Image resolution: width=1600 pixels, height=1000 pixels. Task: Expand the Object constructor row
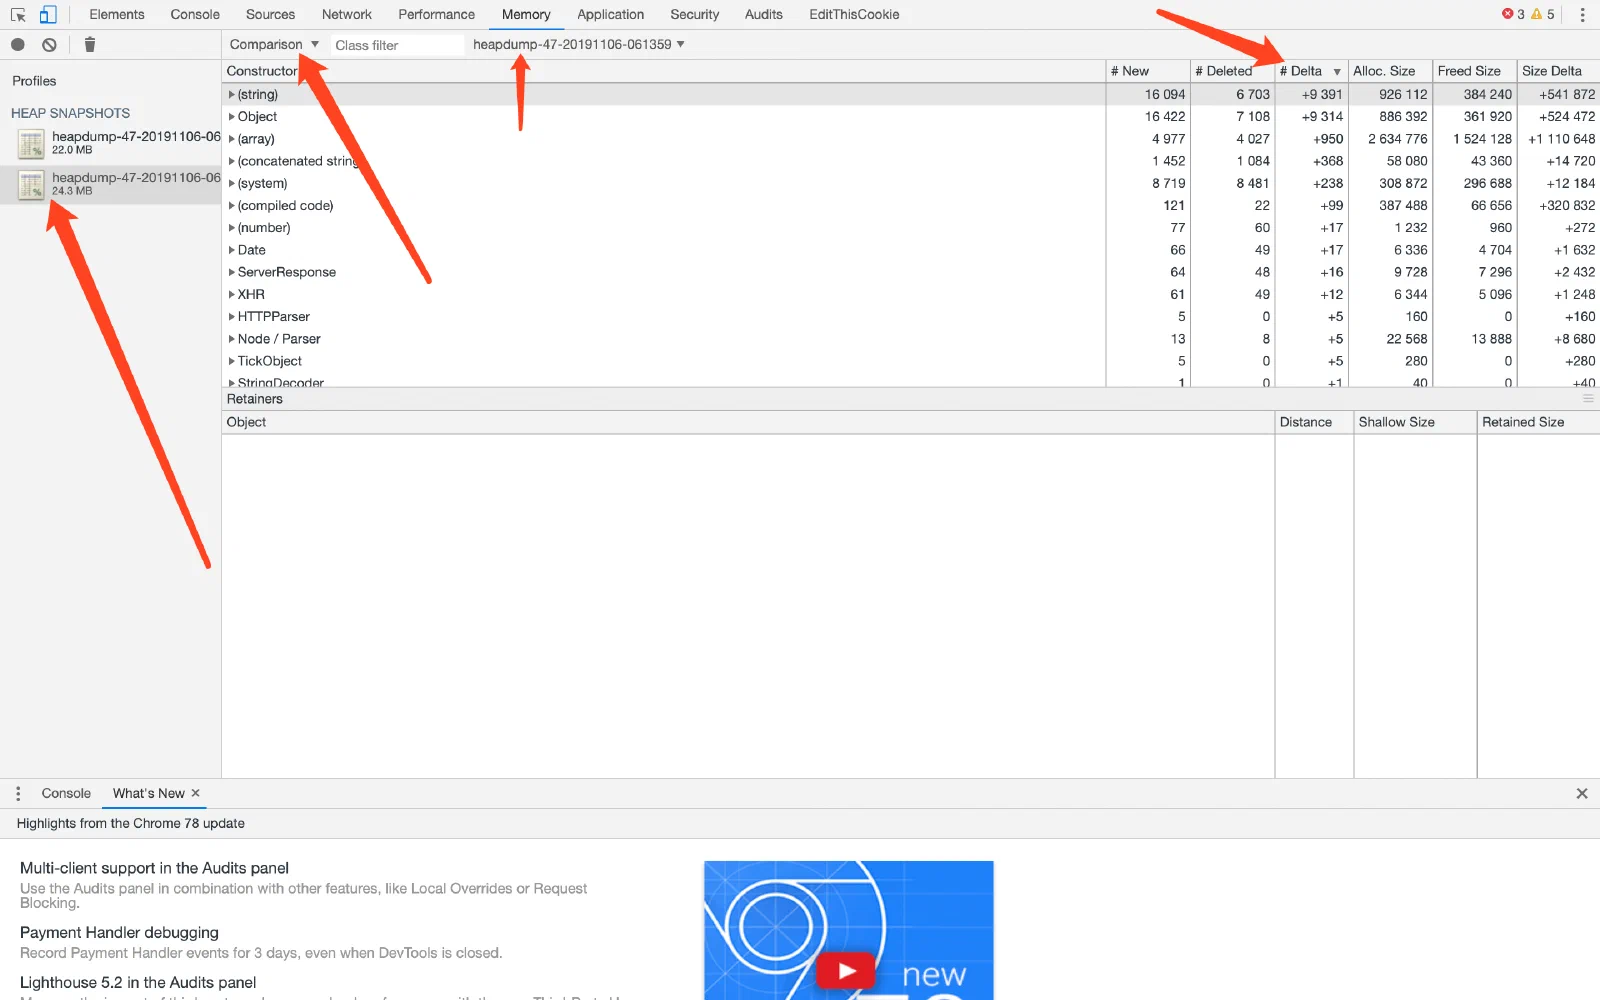(232, 116)
